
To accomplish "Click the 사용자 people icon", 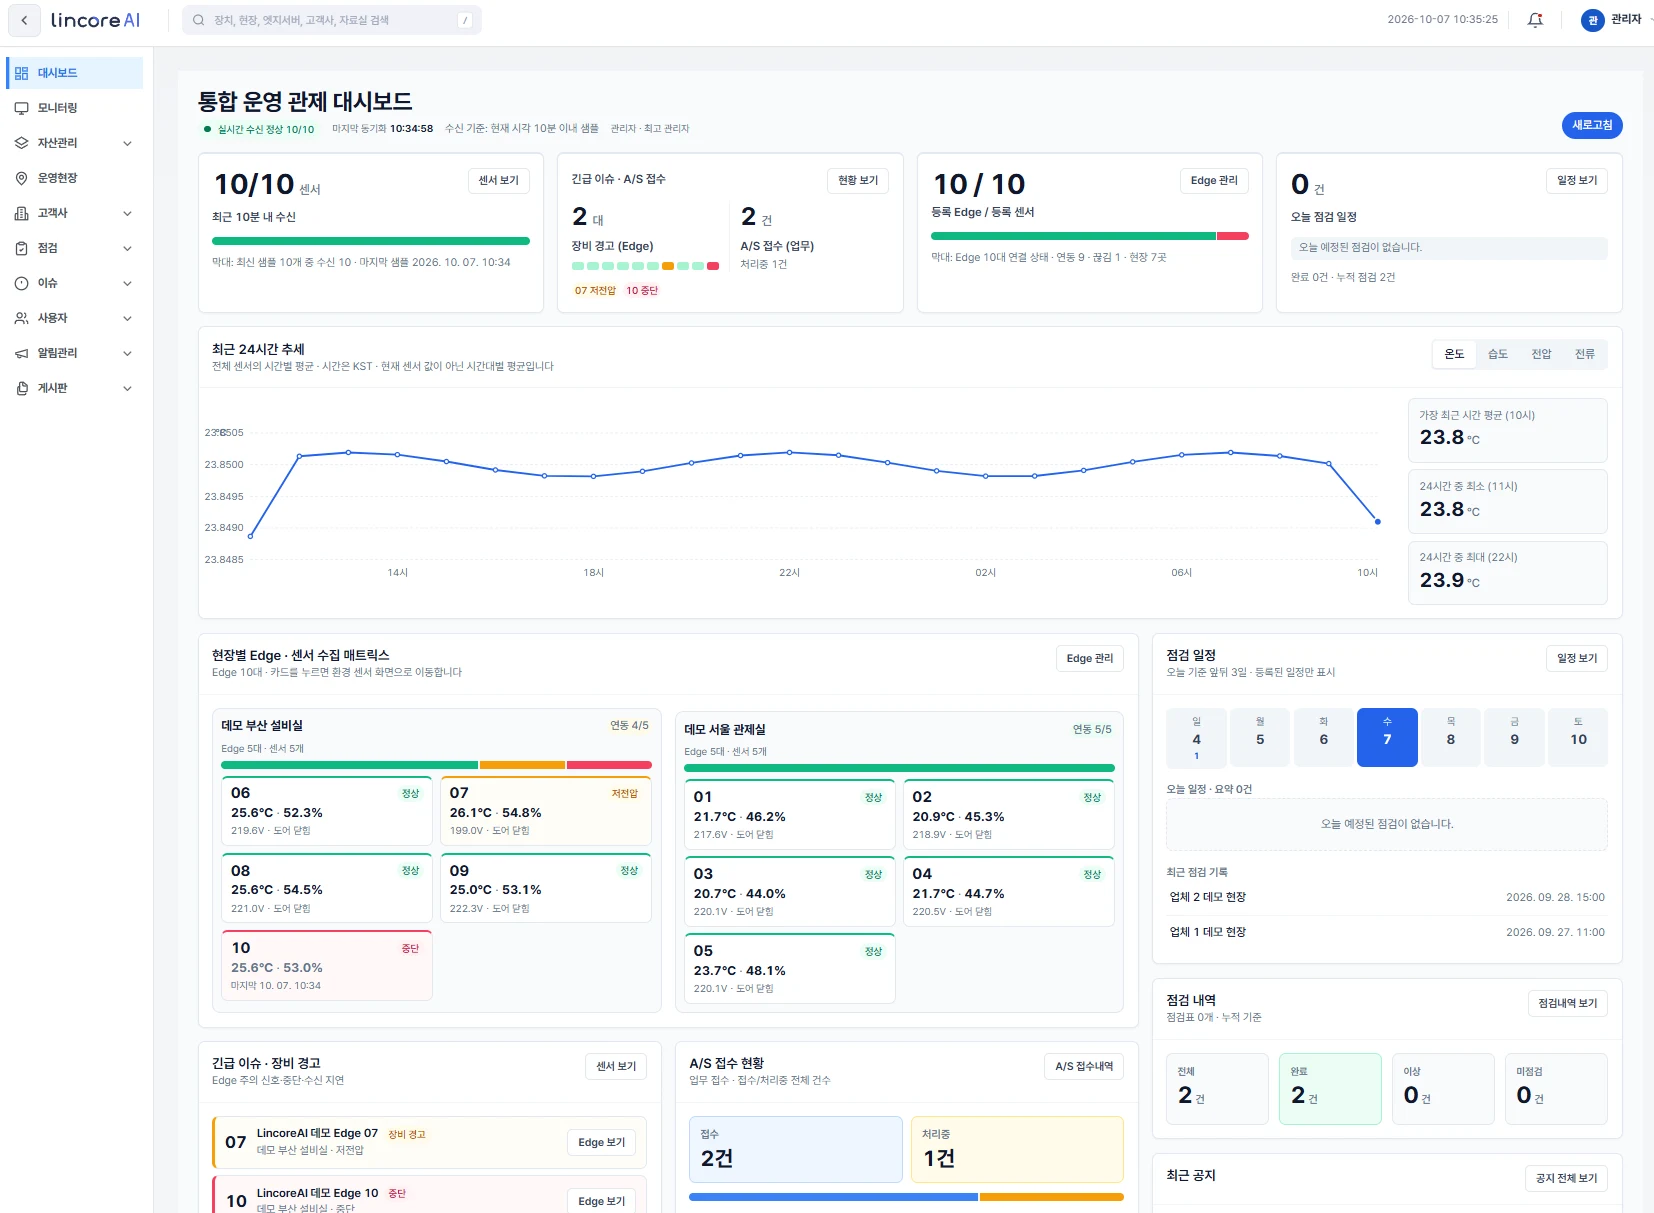I will point(21,318).
